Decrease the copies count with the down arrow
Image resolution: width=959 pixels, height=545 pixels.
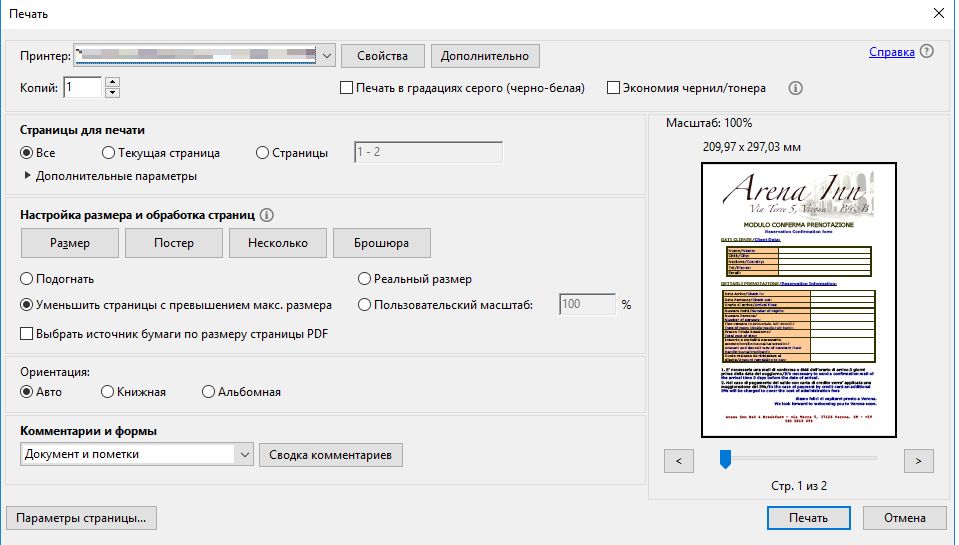click(x=112, y=93)
